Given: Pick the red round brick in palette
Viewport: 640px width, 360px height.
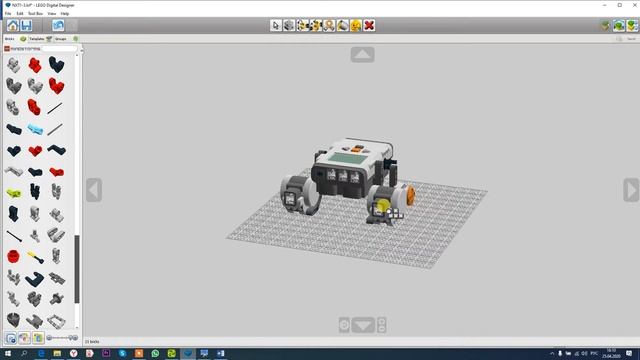Looking at the screenshot, I should (x=13, y=256).
